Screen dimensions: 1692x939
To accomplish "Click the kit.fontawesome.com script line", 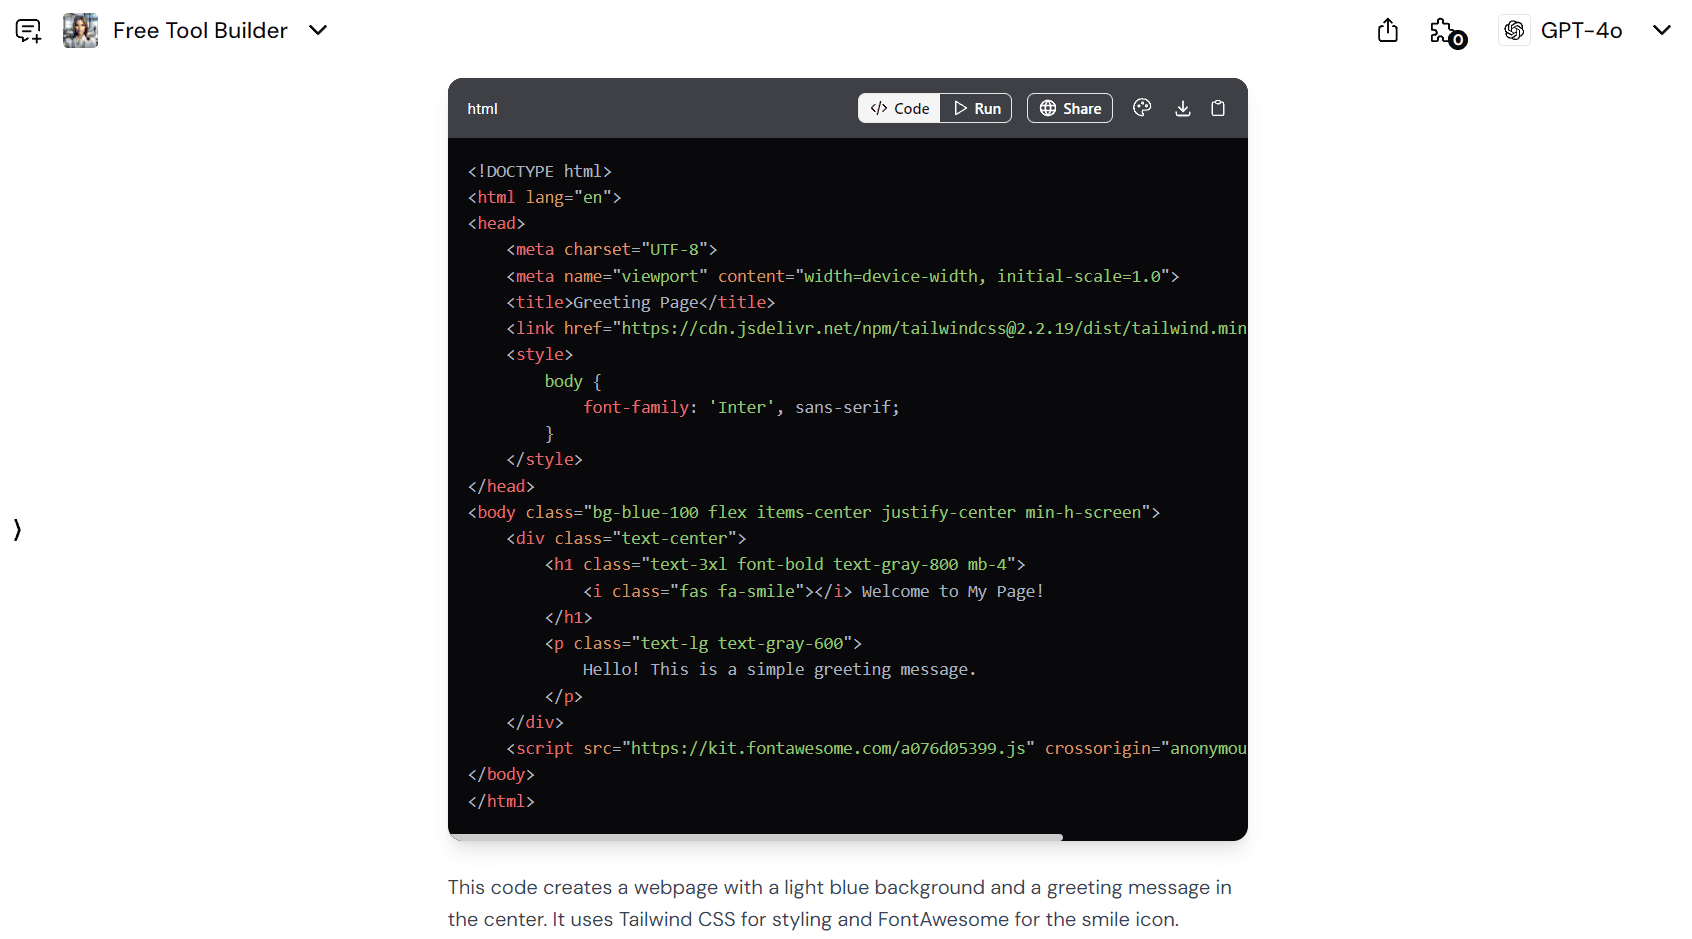I will coord(876,749).
